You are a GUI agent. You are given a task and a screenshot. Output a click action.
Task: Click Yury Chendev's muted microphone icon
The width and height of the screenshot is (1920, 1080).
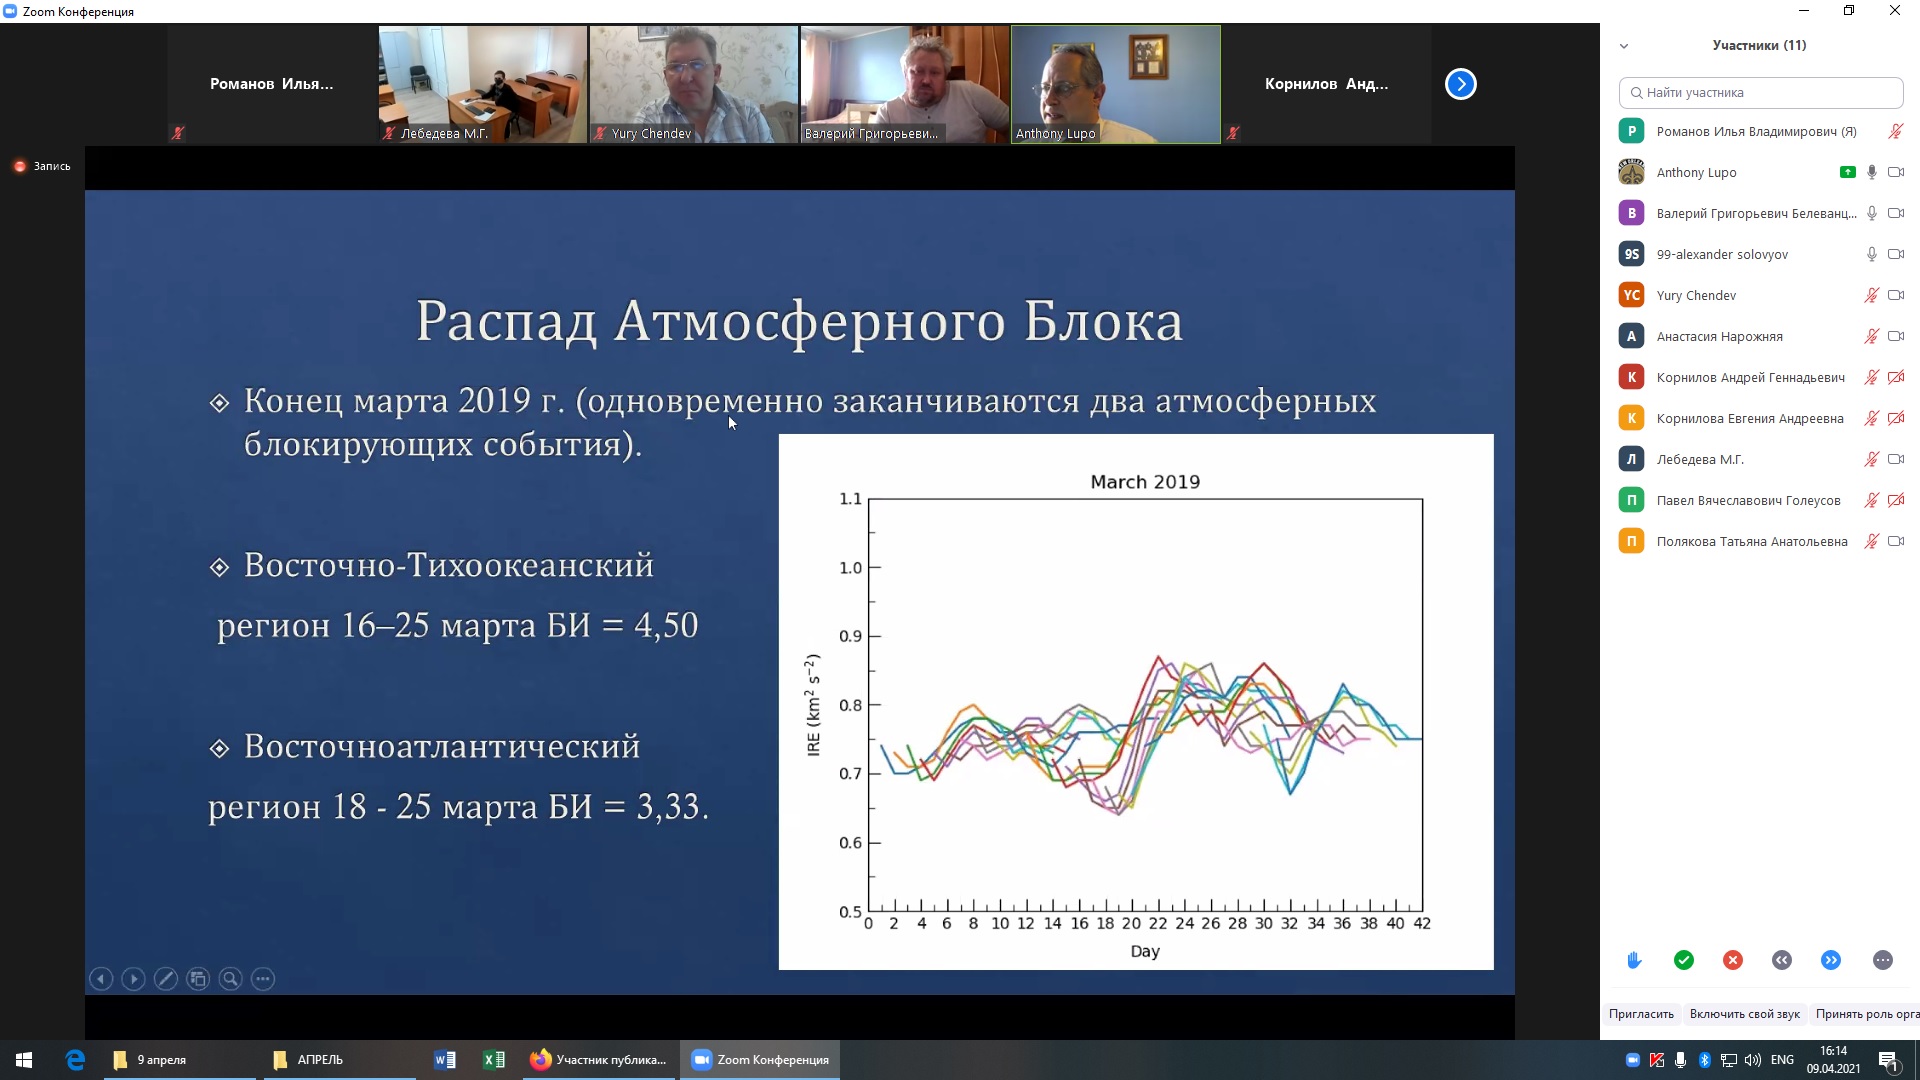[x=1871, y=295]
